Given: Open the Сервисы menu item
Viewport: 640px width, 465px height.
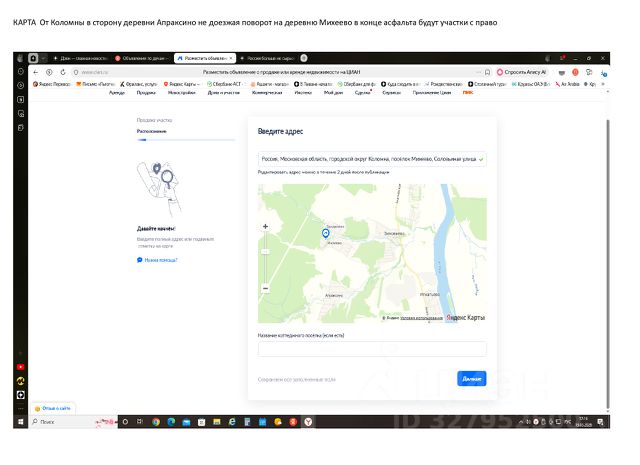Looking at the screenshot, I should click(391, 93).
